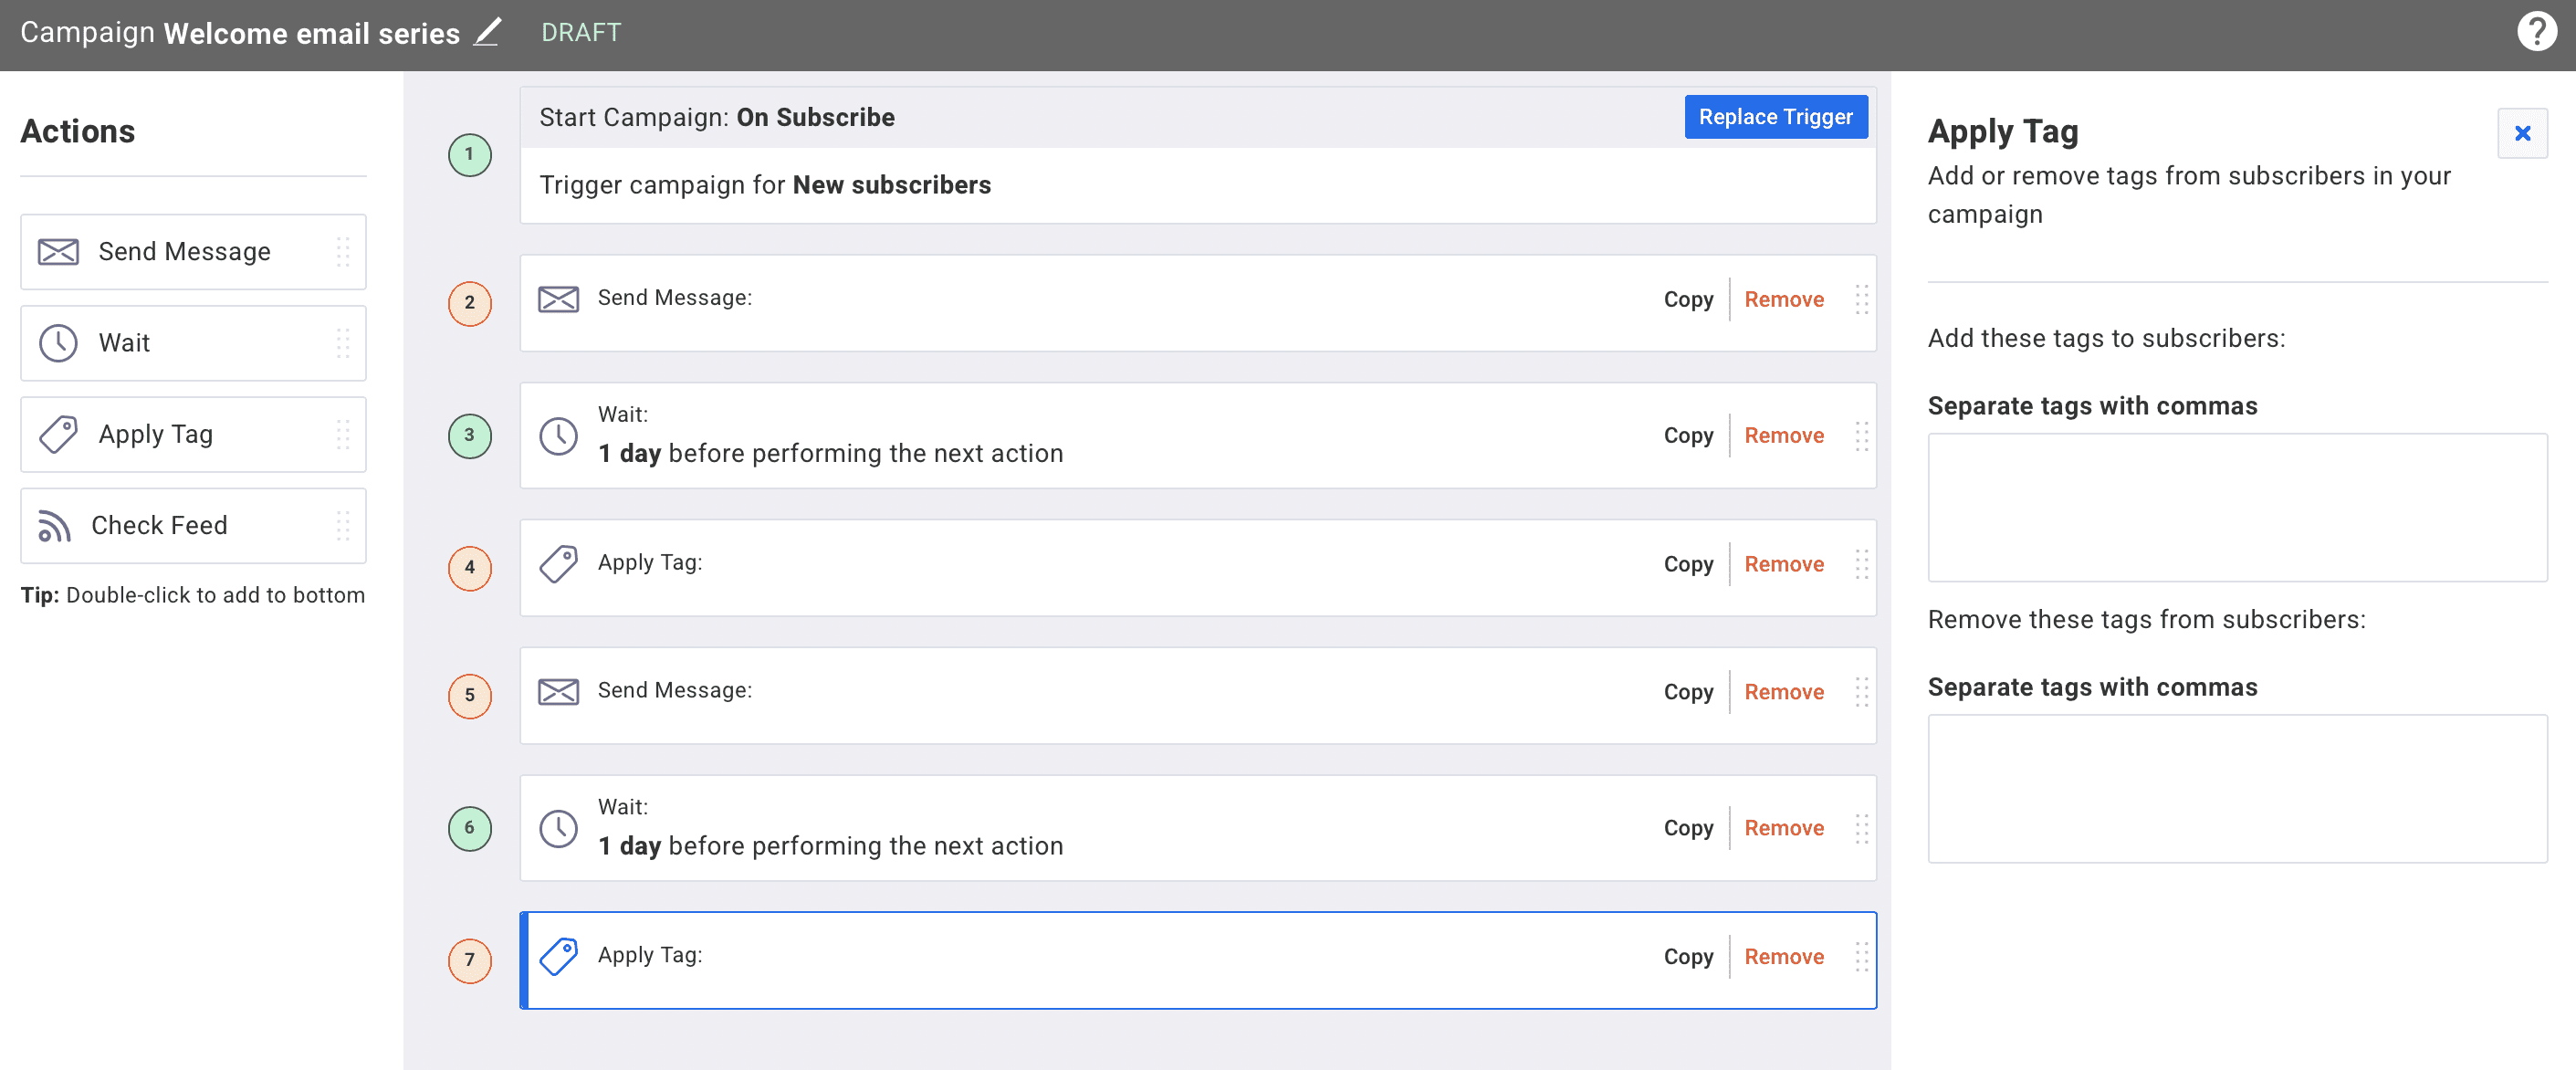
Task: Grab the drag handle on step 5
Action: tap(1861, 693)
